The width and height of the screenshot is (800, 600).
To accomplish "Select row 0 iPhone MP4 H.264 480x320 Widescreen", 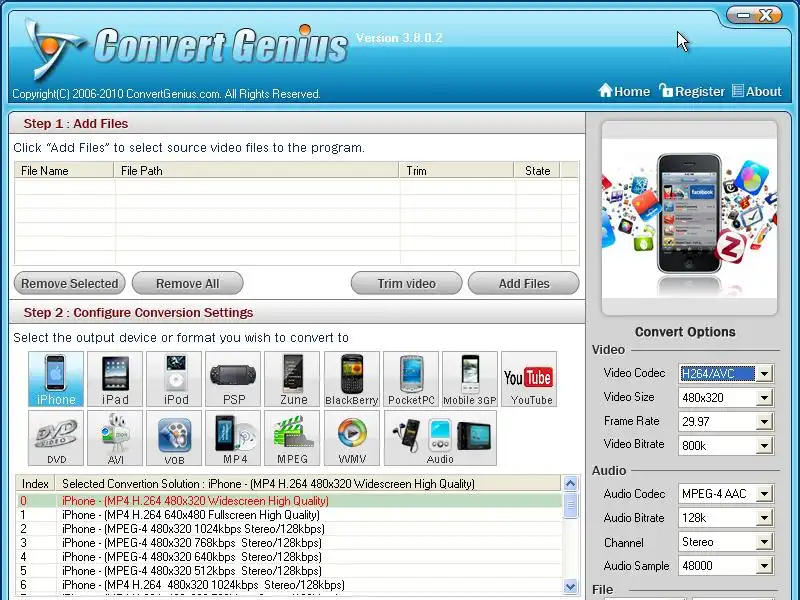I will [x=289, y=501].
